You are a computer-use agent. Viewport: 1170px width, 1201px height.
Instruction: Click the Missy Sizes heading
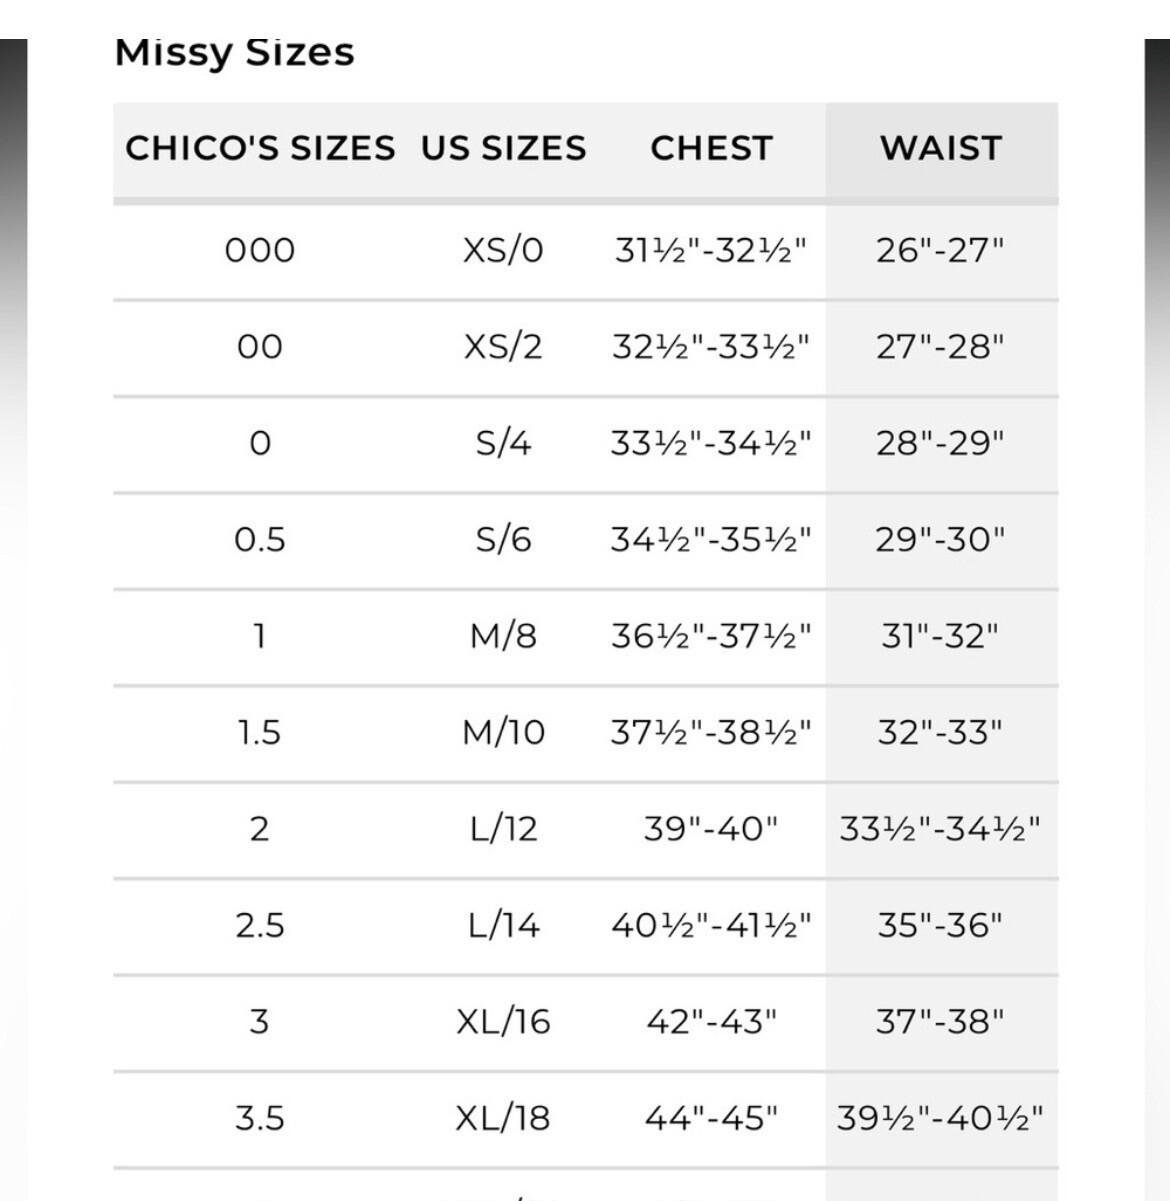(235, 52)
